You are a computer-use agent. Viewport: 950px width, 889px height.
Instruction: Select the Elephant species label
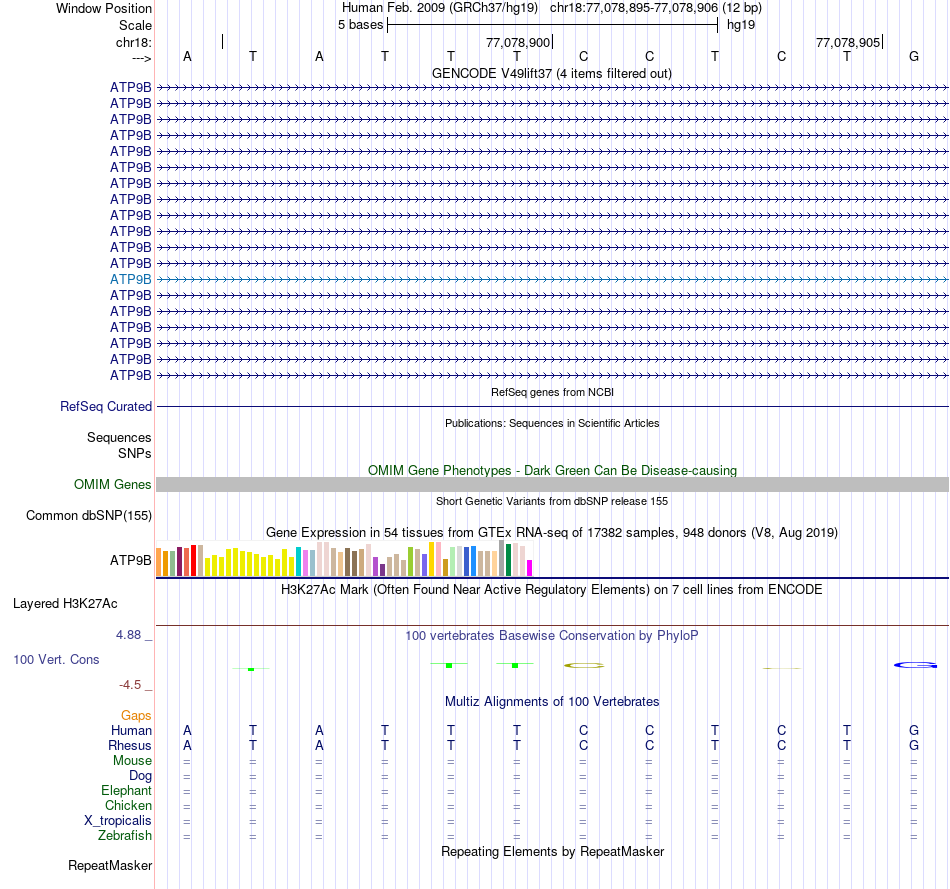pos(126,790)
